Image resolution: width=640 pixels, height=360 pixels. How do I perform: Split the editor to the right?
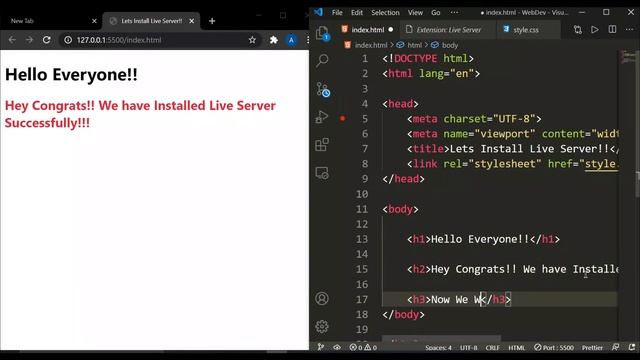612,29
